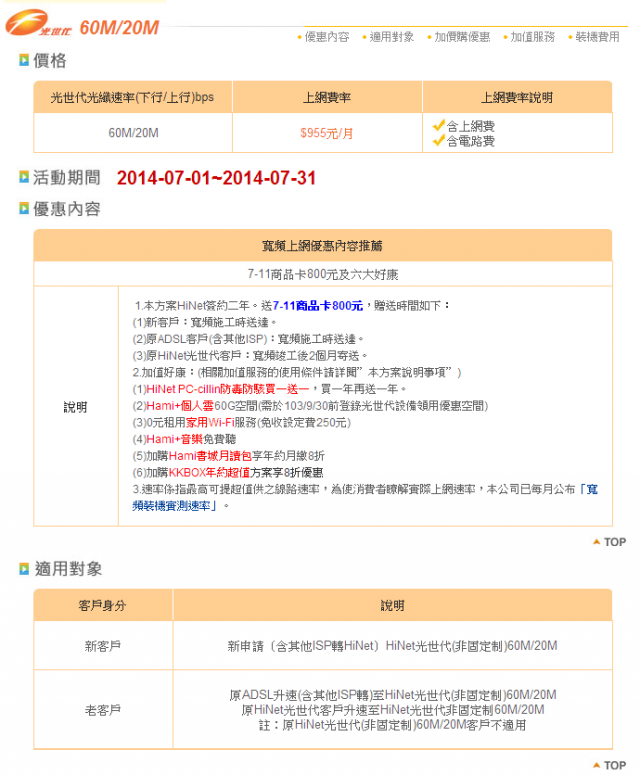Open the 7-11商品卡800元 blue link
640x776 pixels.
pos(318,306)
